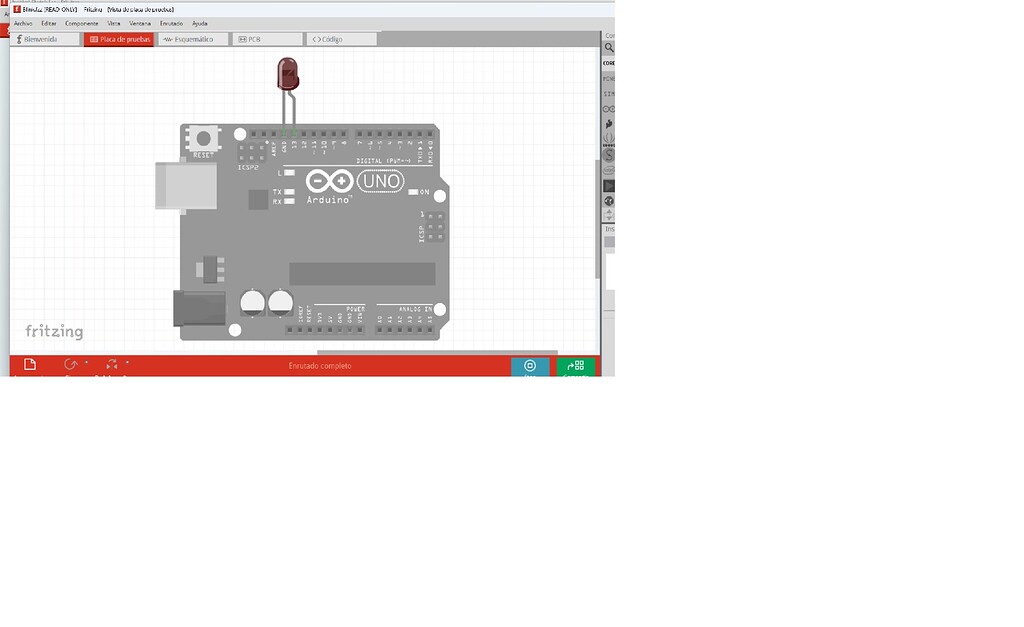Open the Código tab
Viewport: 1024px width, 627px height.
click(x=342, y=39)
